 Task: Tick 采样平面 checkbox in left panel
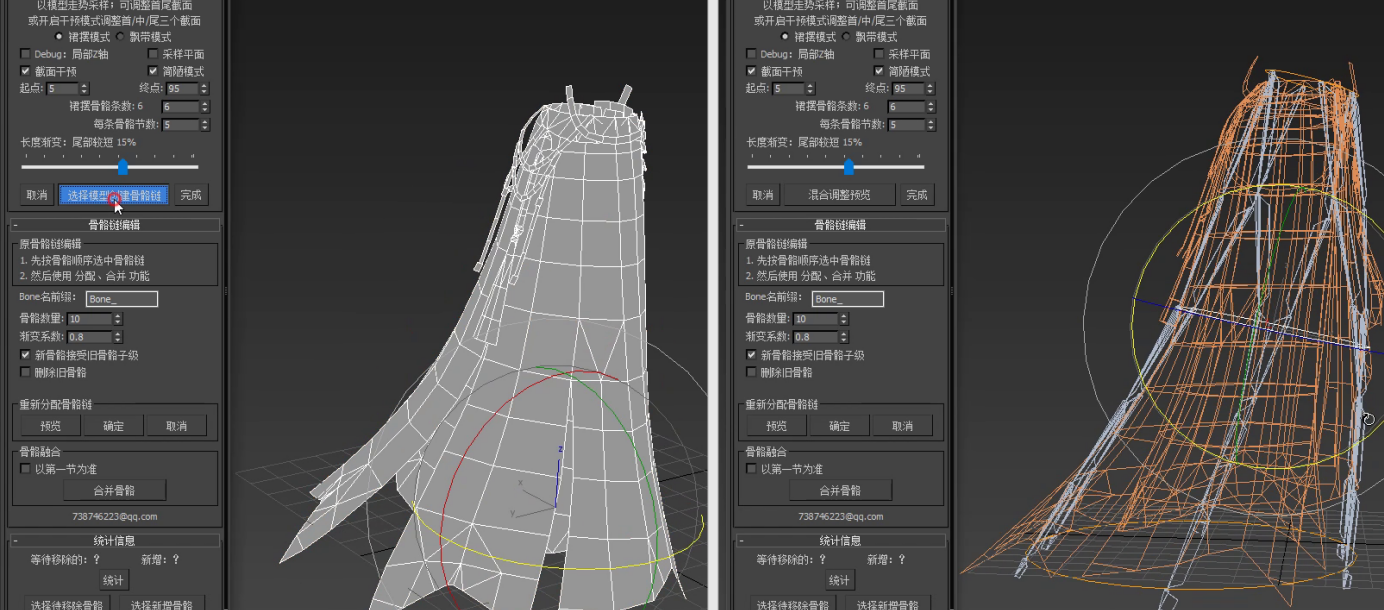coord(153,54)
